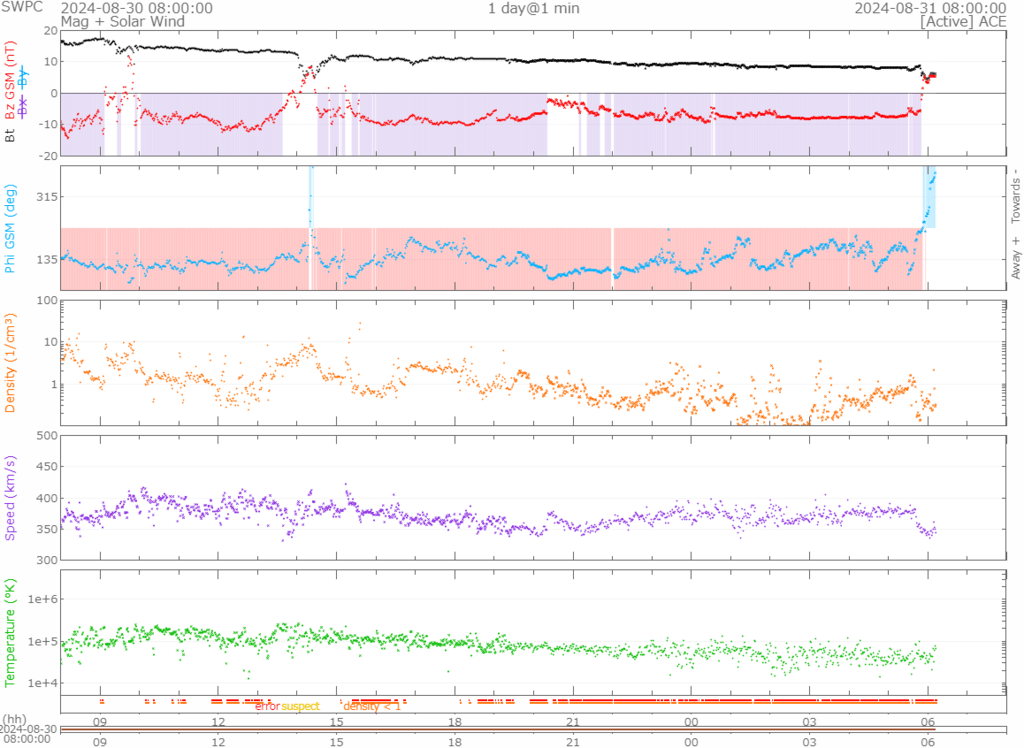Image resolution: width=1024 pixels, height=748 pixels.
Task: Toggle the Bt series label
Action: [10, 134]
